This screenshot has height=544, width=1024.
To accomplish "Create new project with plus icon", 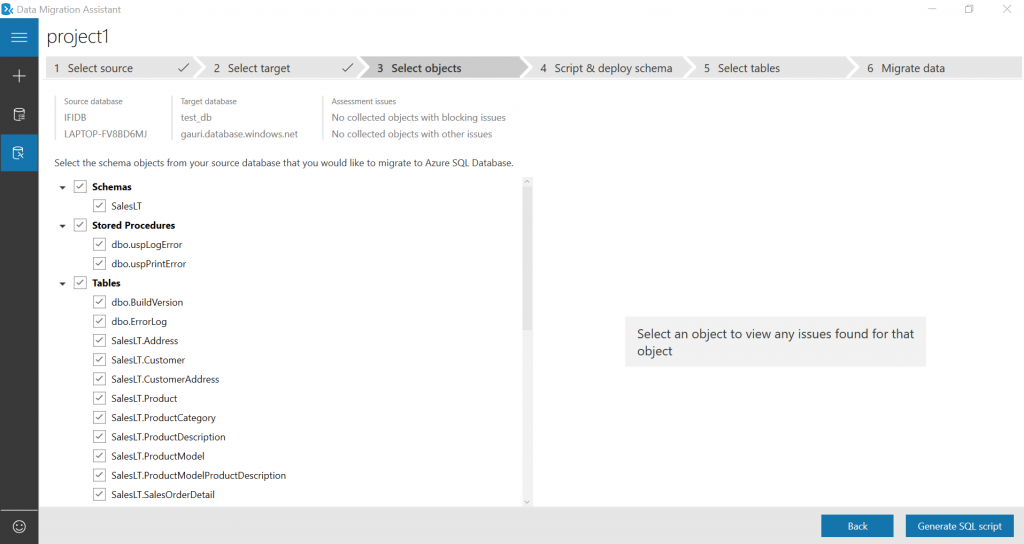I will coord(19,76).
